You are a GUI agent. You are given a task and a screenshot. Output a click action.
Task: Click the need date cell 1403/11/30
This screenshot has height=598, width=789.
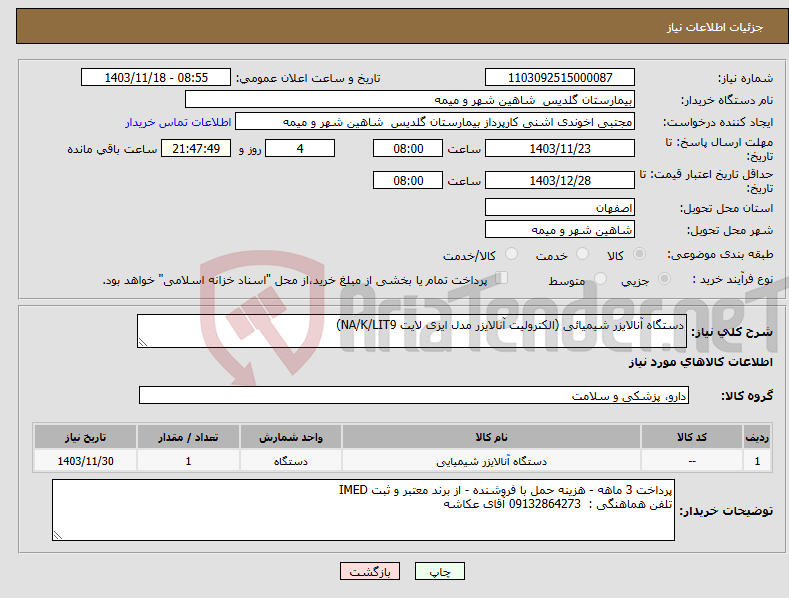point(86,461)
